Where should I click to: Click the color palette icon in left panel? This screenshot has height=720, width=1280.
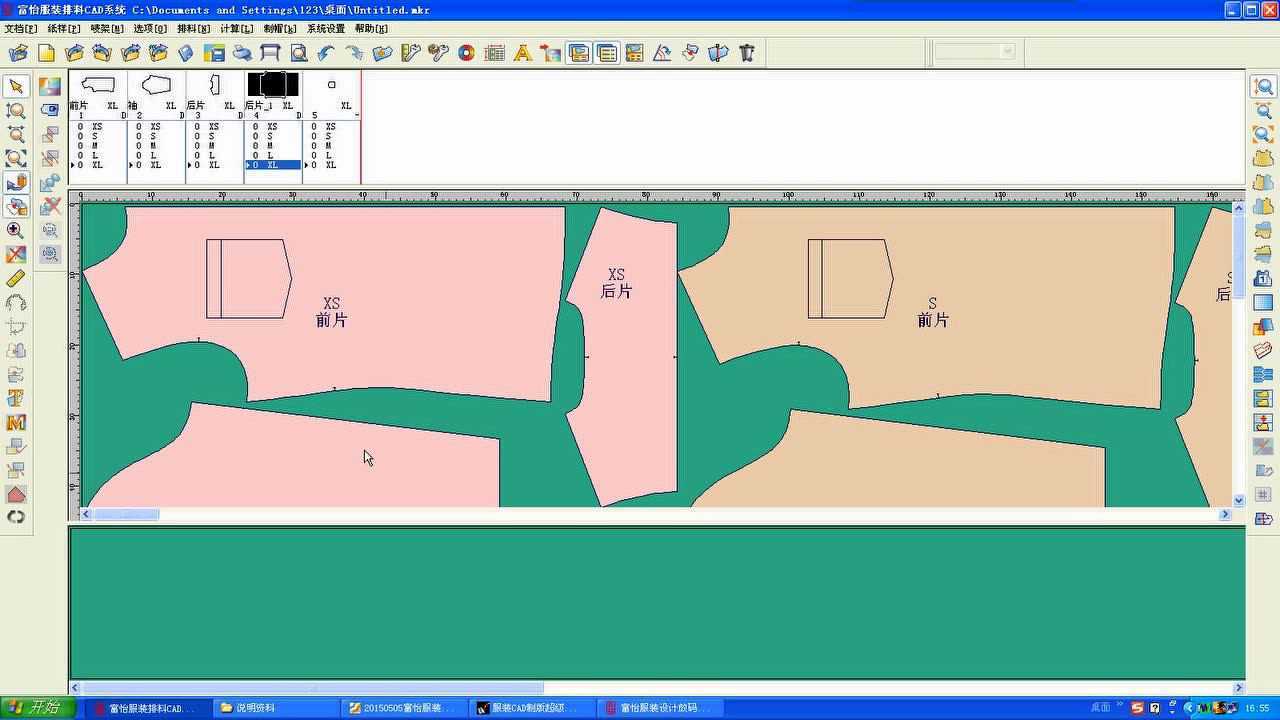coord(50,87)
